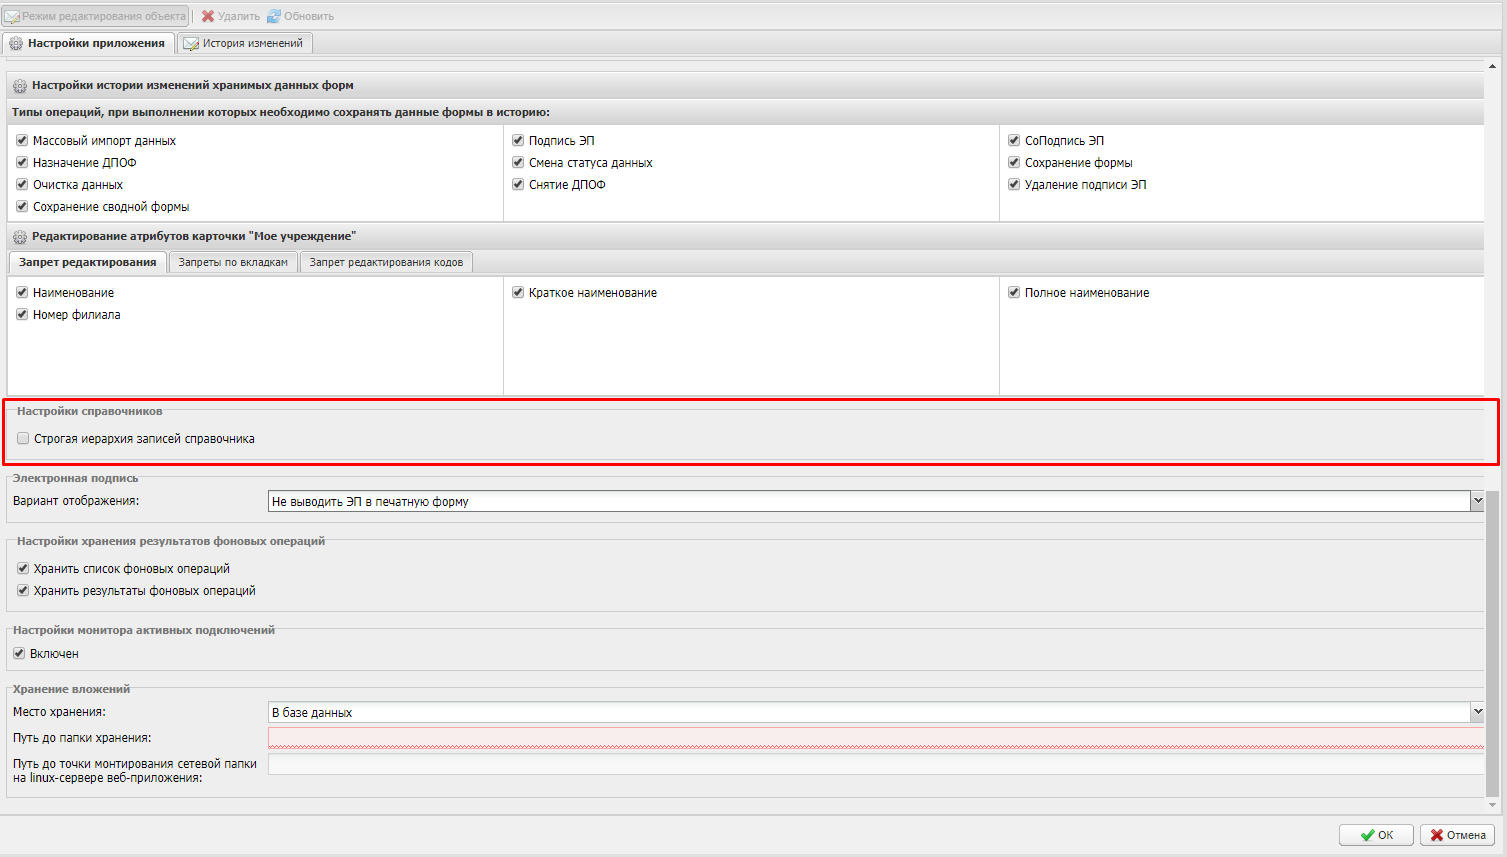Click the Обновить (refresh) toolbar icon
The image size is (1507, 857).
click(274, 16)
